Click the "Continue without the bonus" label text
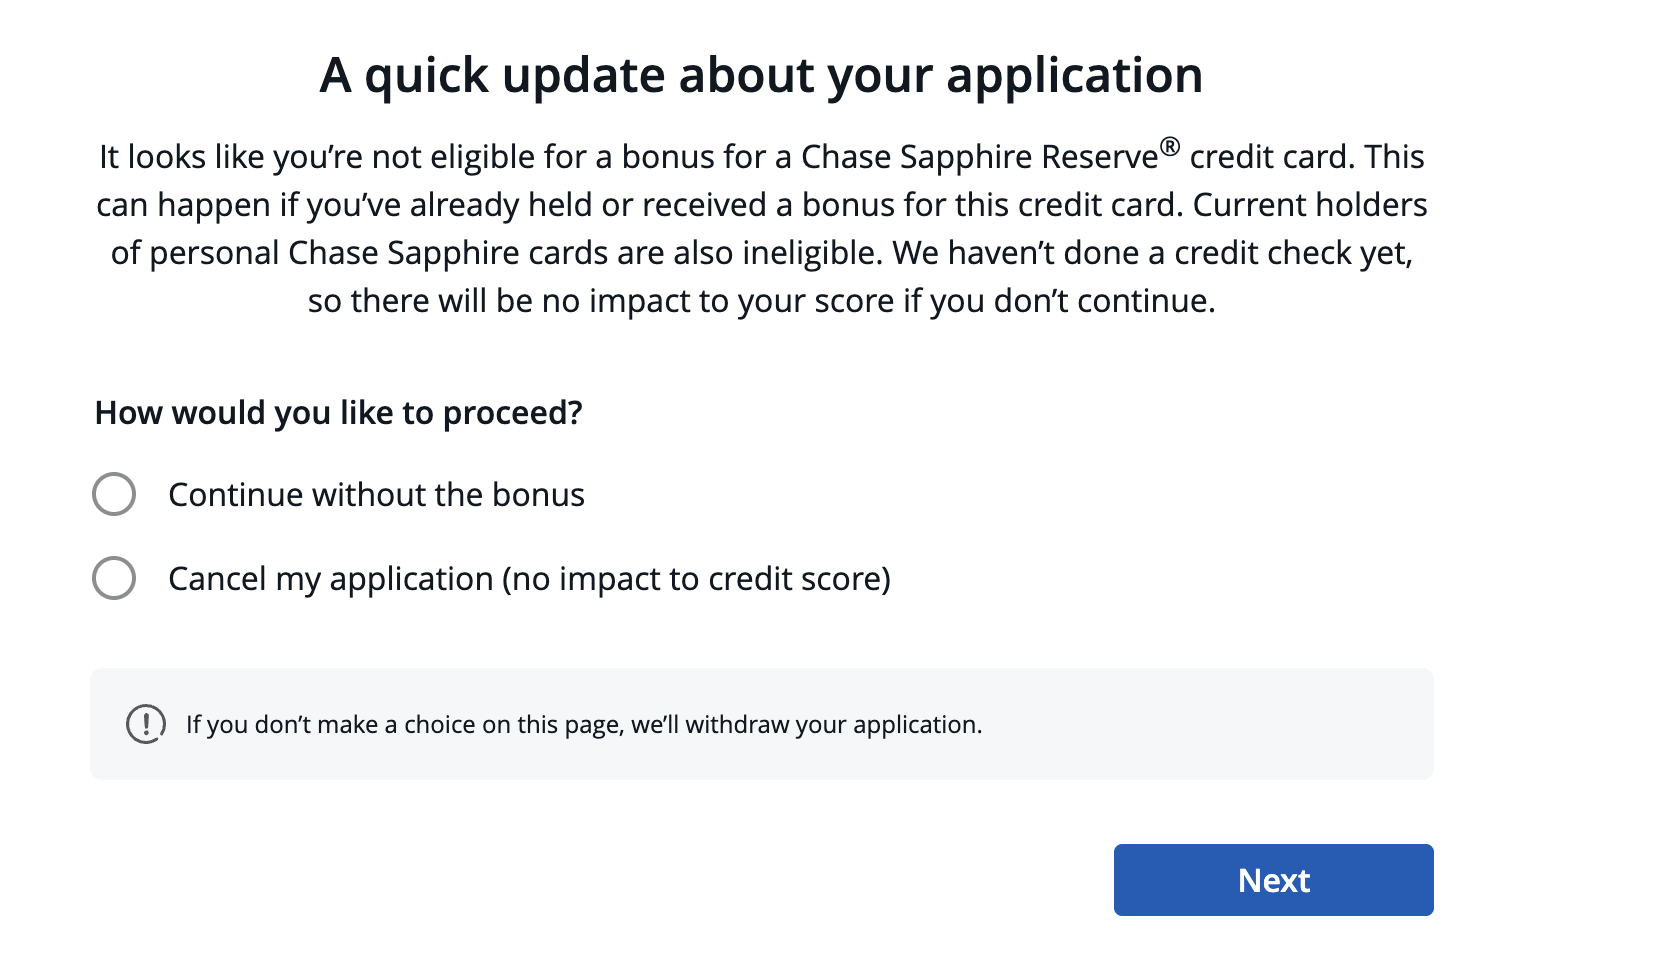This screenshot has width=1656, height=974. point(376,495)
